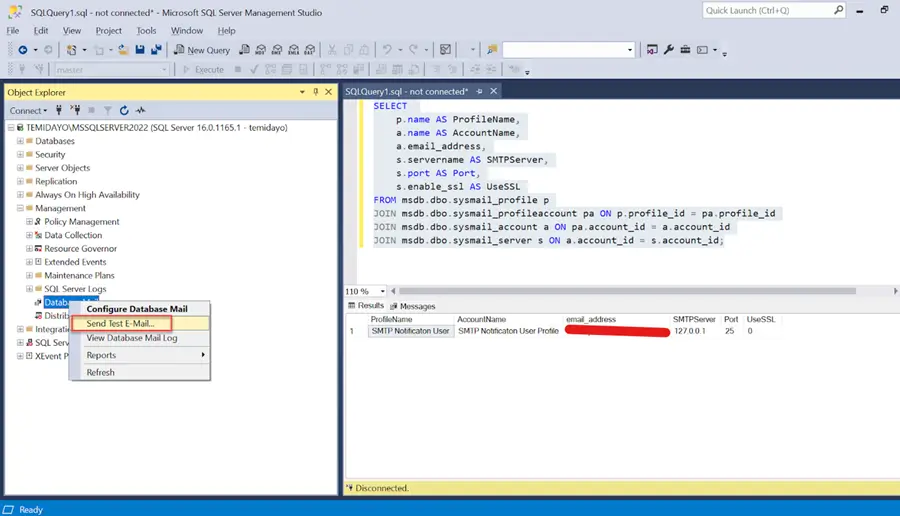900x516 pixels.
Task: Expand the Policy Management node
Action: pyautogui.click(x=29, y=222)
